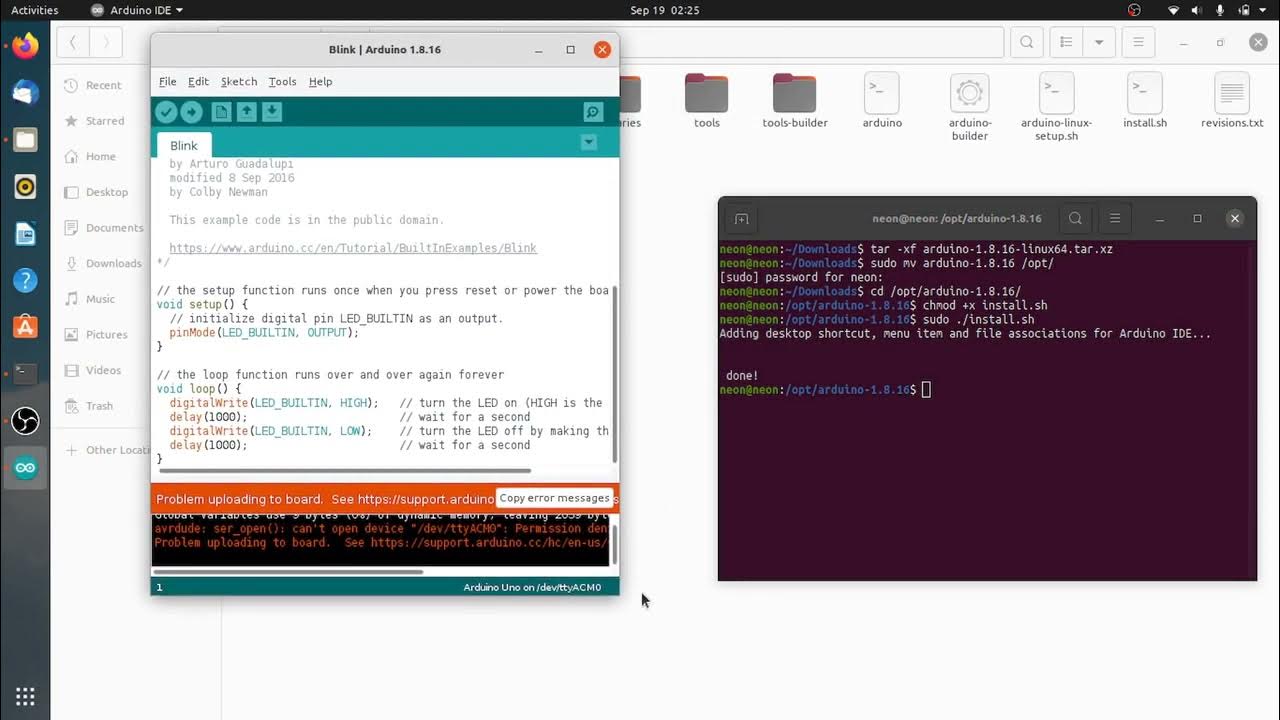Click the Copy error messages button
The width and height of the screenshot is (1280, 720).
554,498
